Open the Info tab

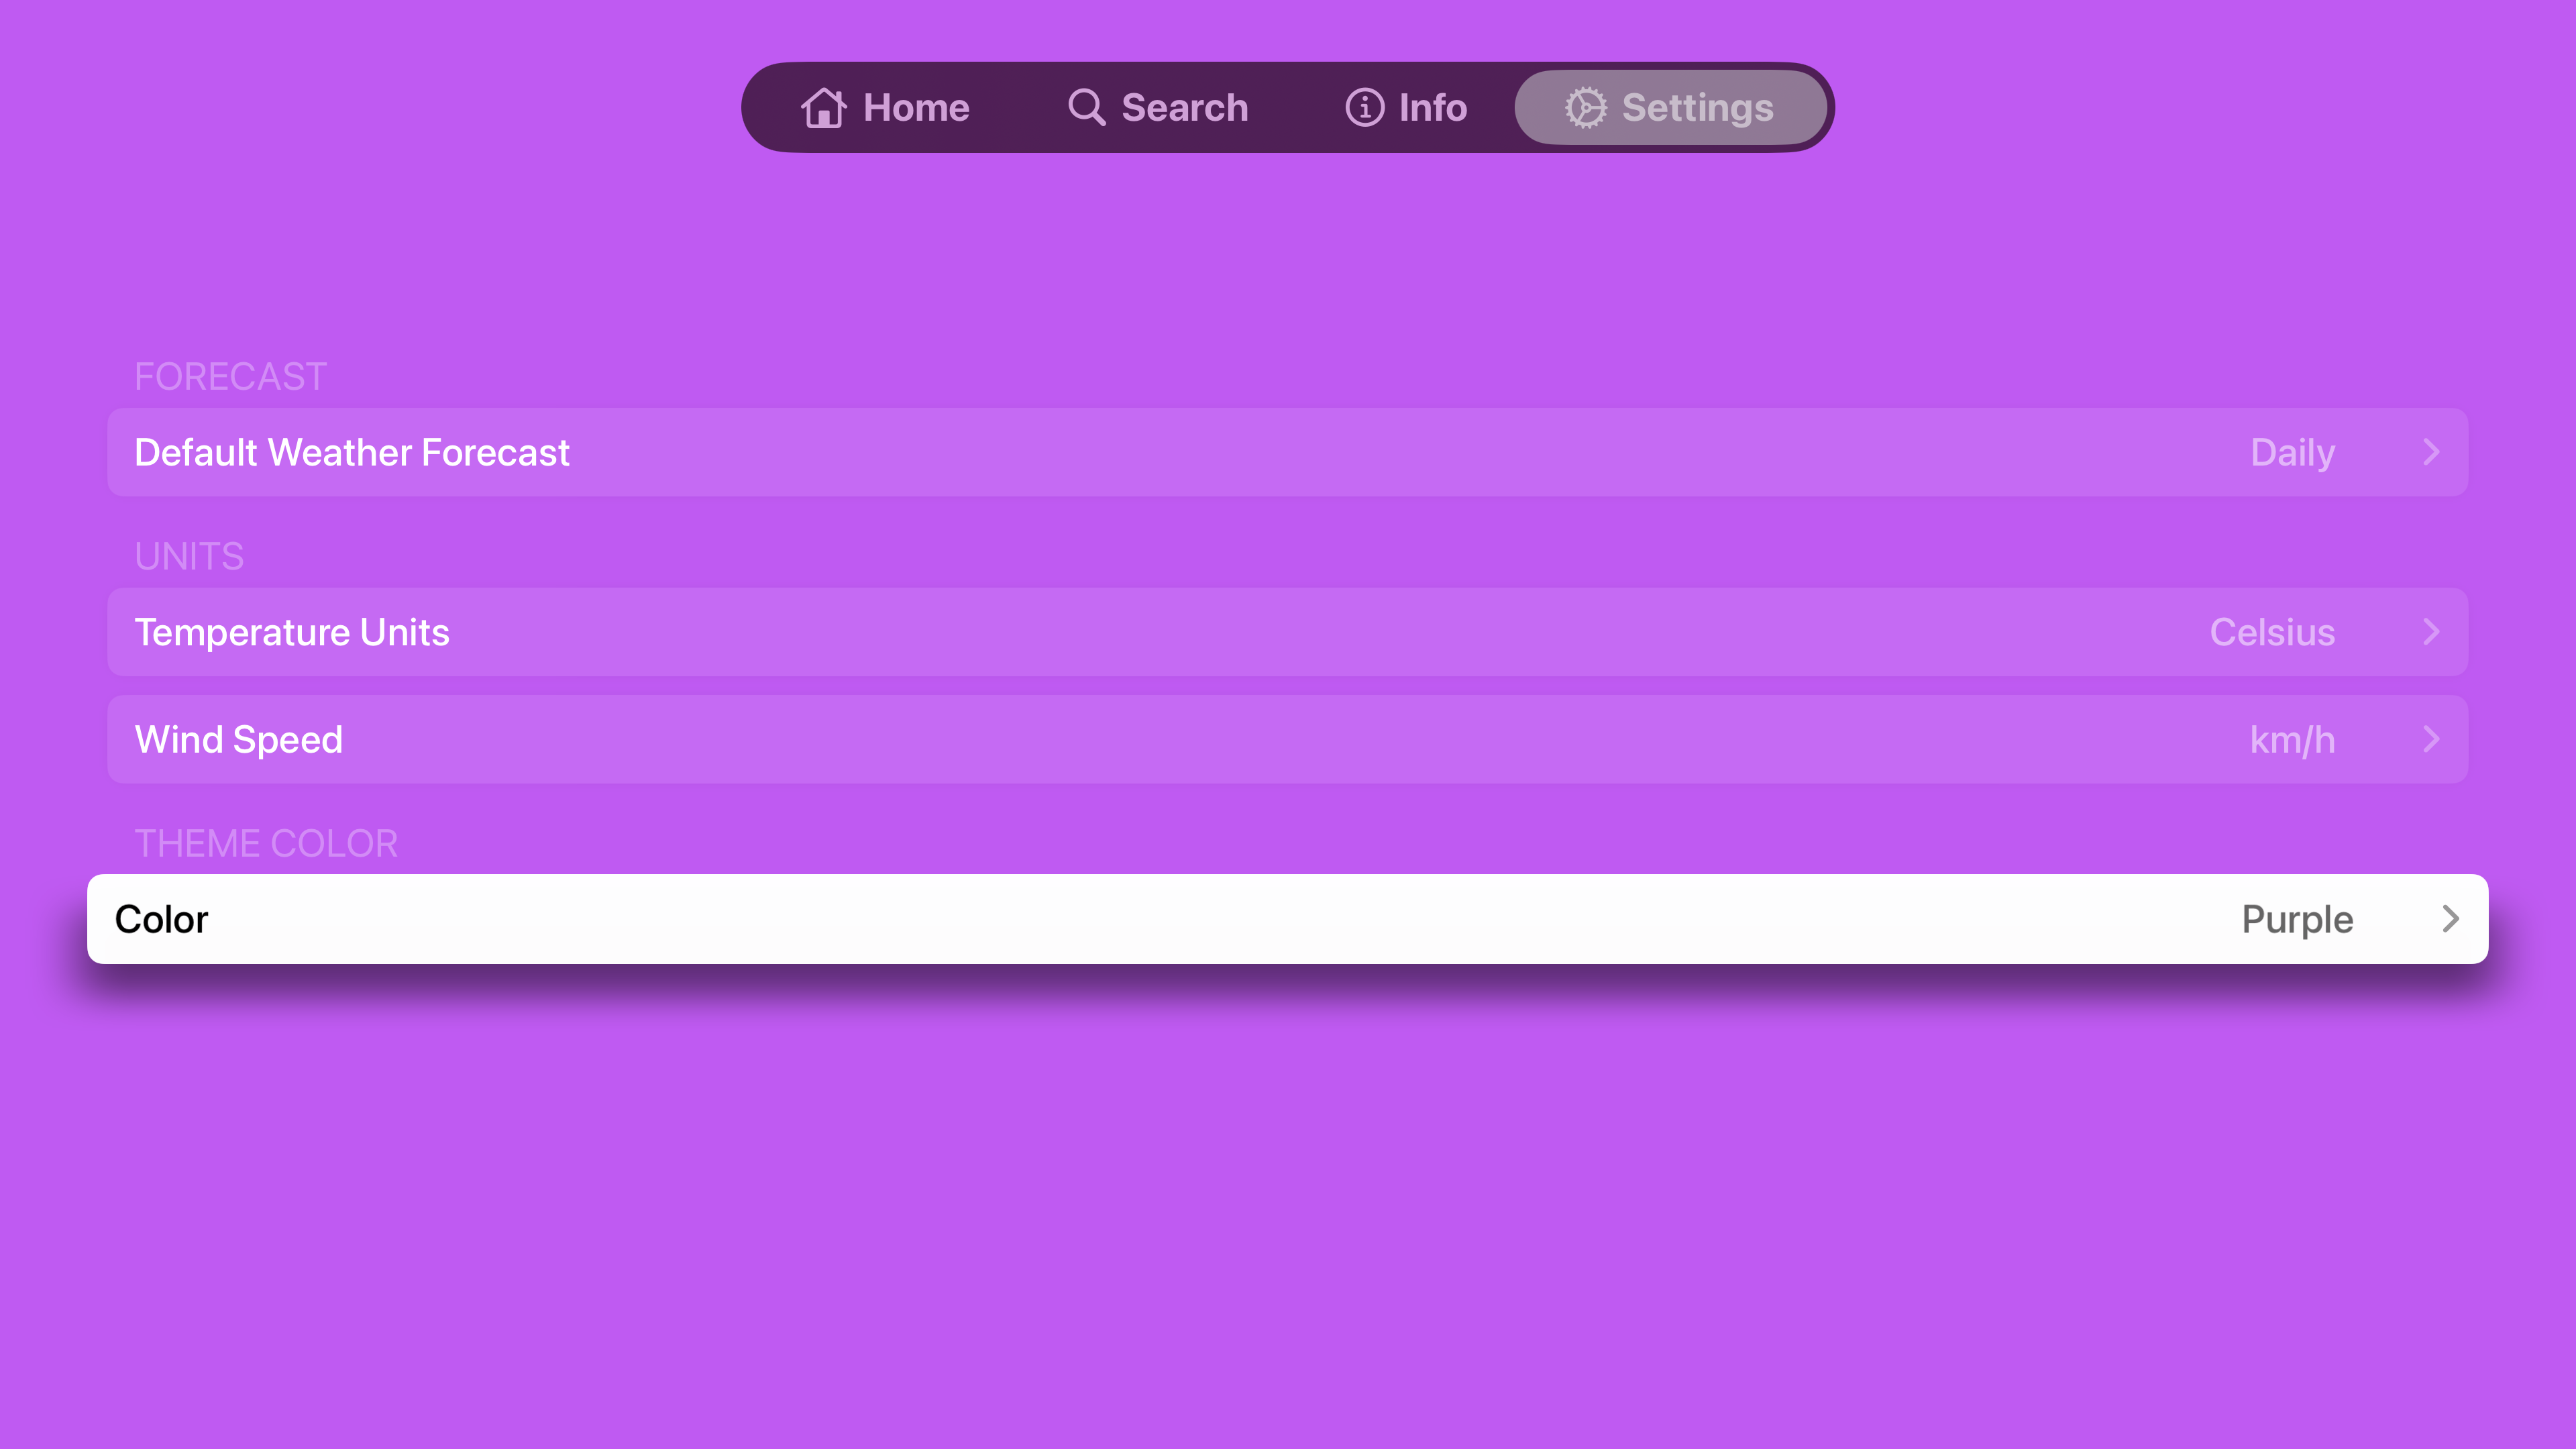click(1406, 107)
